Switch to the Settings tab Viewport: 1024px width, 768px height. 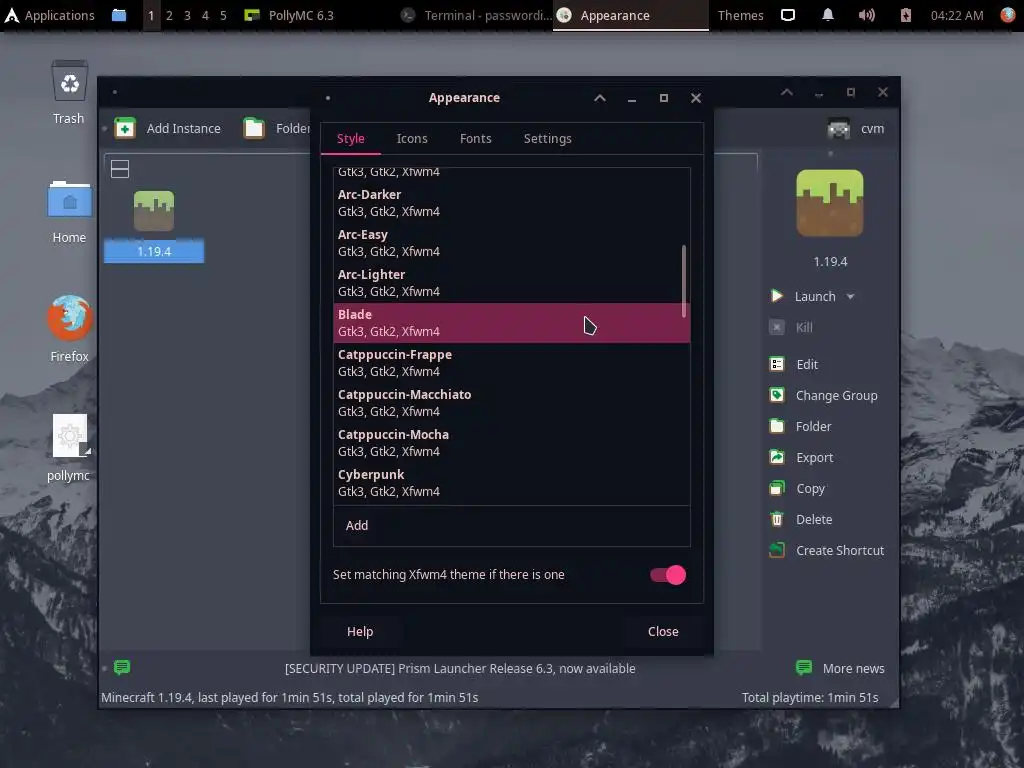coord(547,138)
